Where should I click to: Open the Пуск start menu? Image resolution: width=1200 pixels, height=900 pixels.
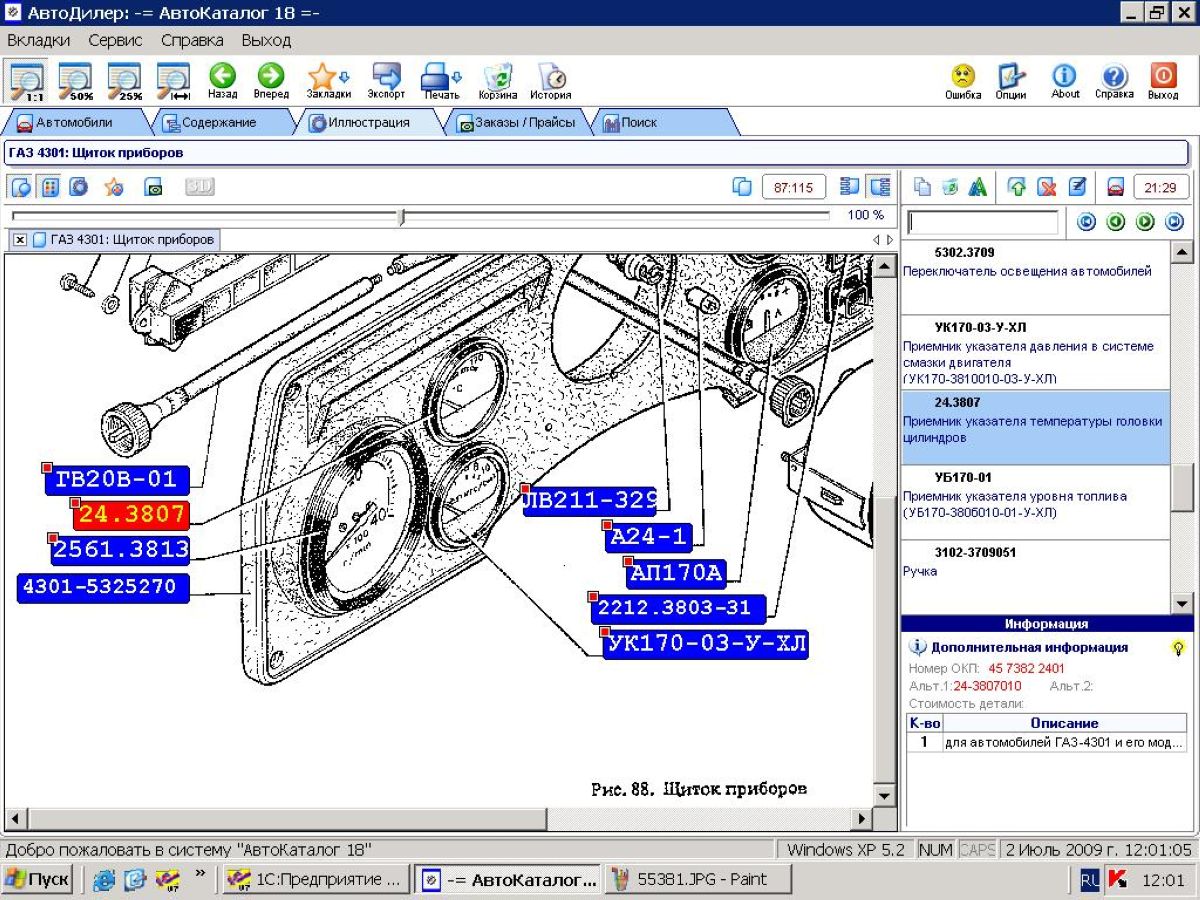[x=38, y=880]
